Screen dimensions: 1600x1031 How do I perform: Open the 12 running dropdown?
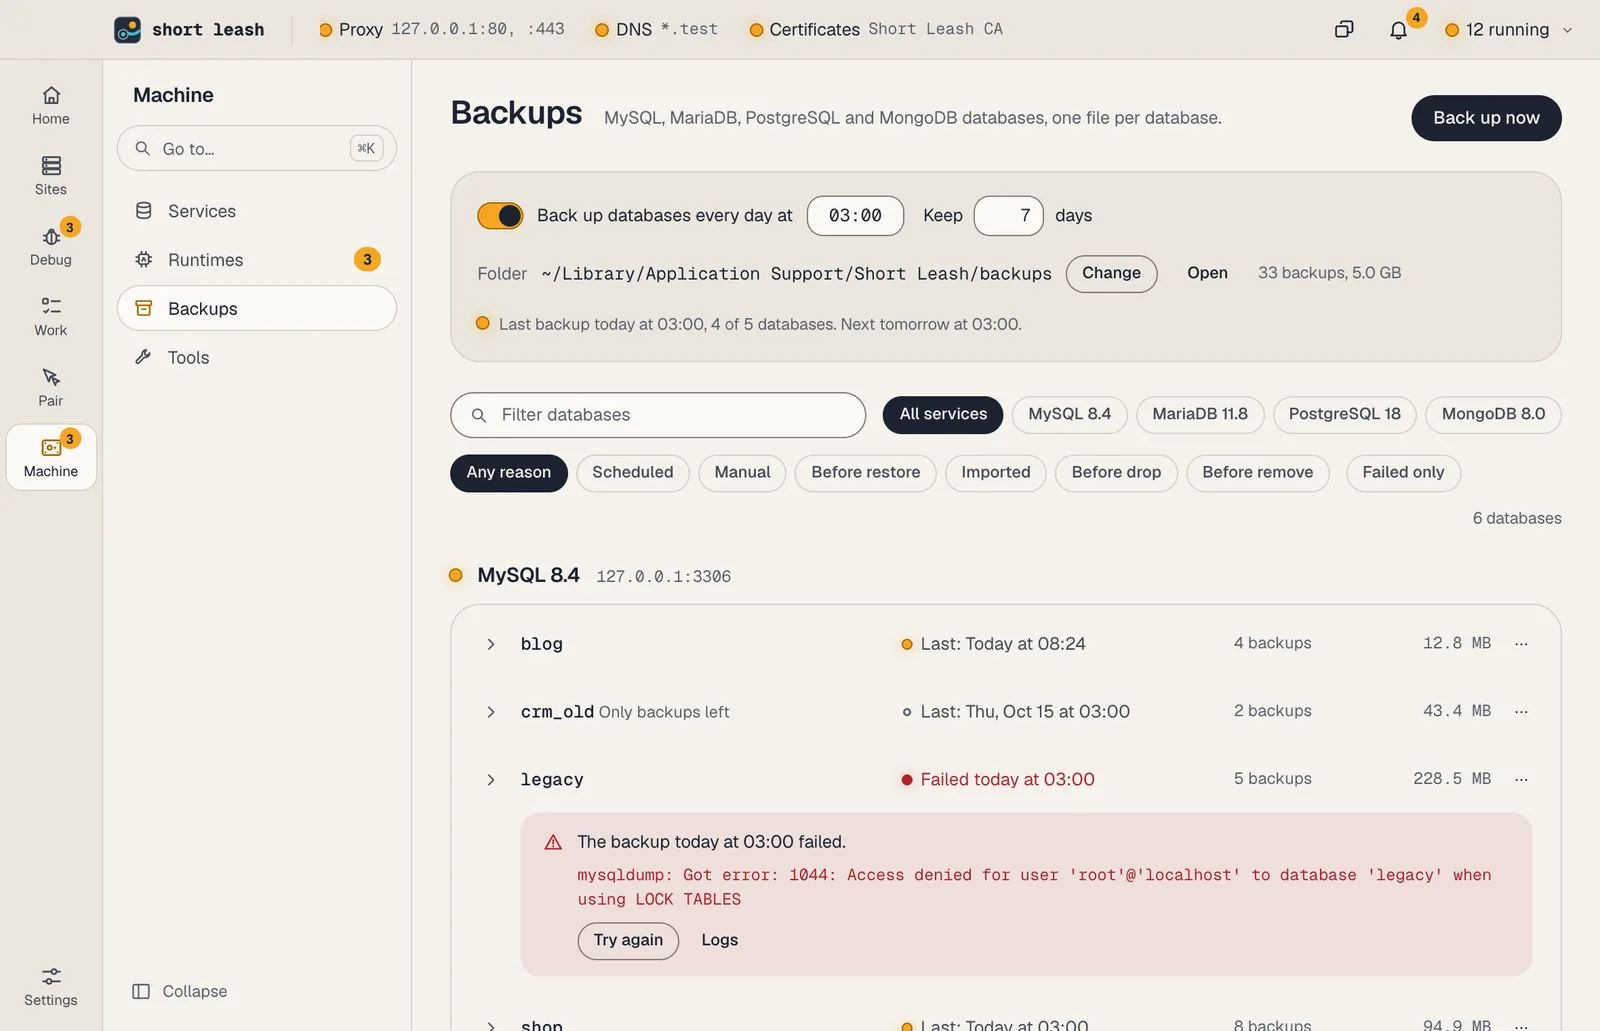(1509, 30)
